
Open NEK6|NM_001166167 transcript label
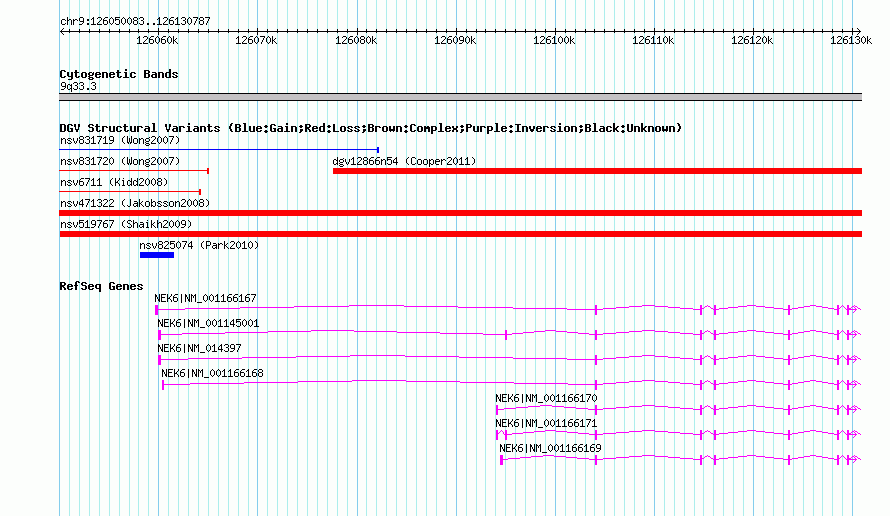point(205,298)
